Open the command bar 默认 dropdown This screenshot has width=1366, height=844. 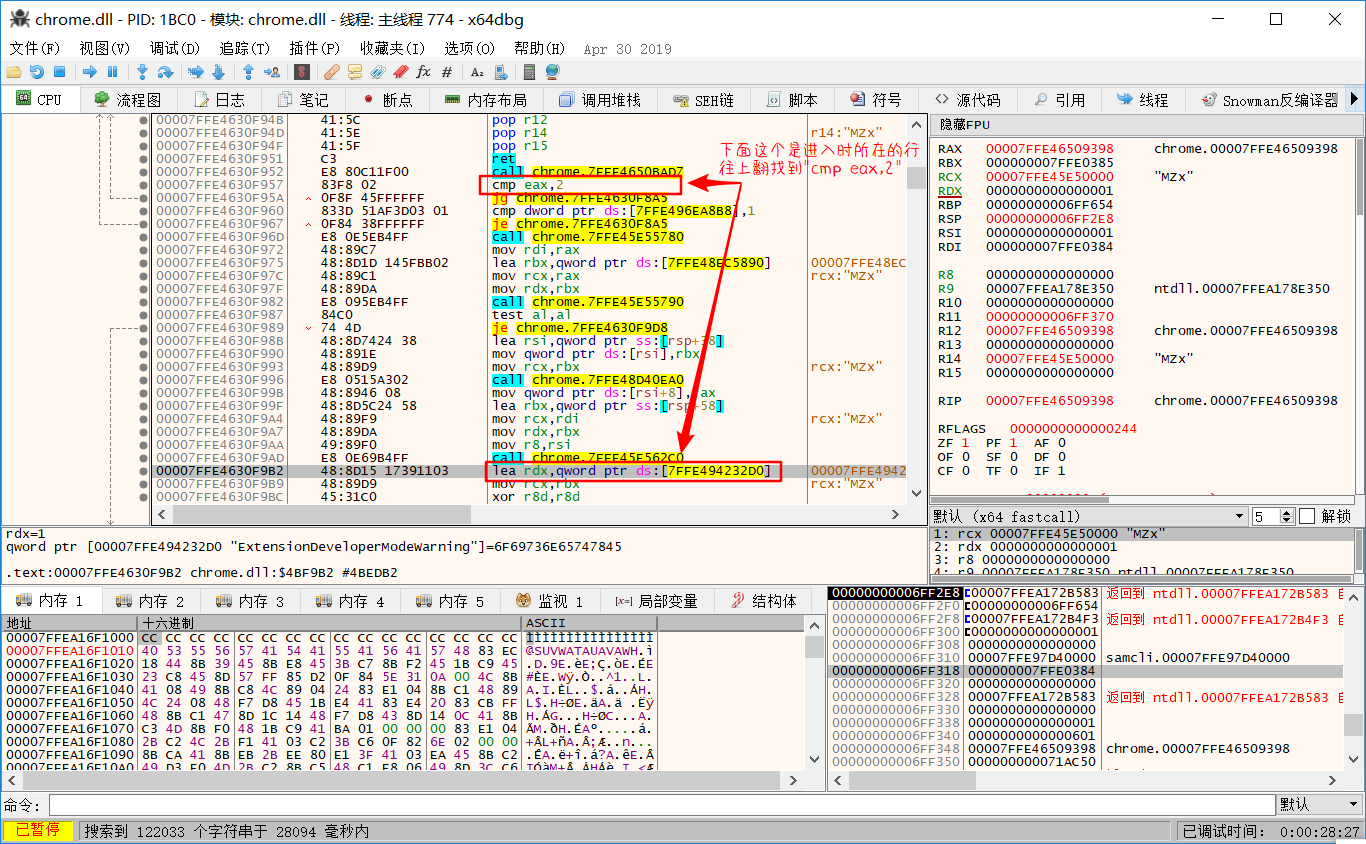1320,805
